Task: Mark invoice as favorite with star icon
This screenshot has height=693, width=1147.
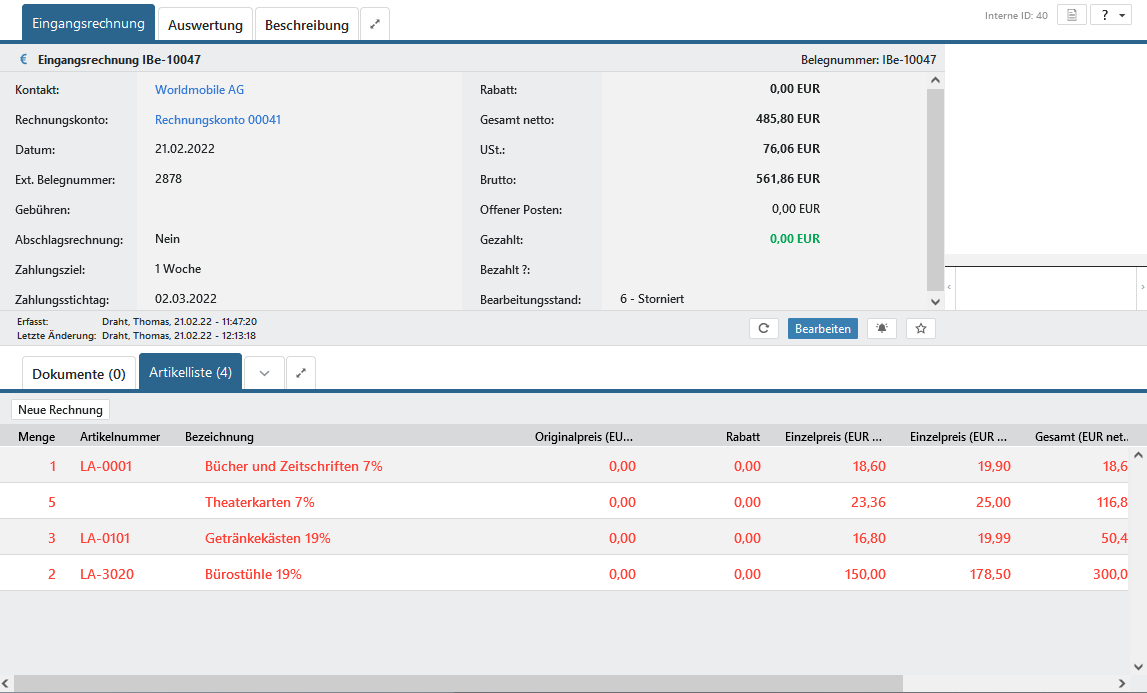Action: coord(920,328)
